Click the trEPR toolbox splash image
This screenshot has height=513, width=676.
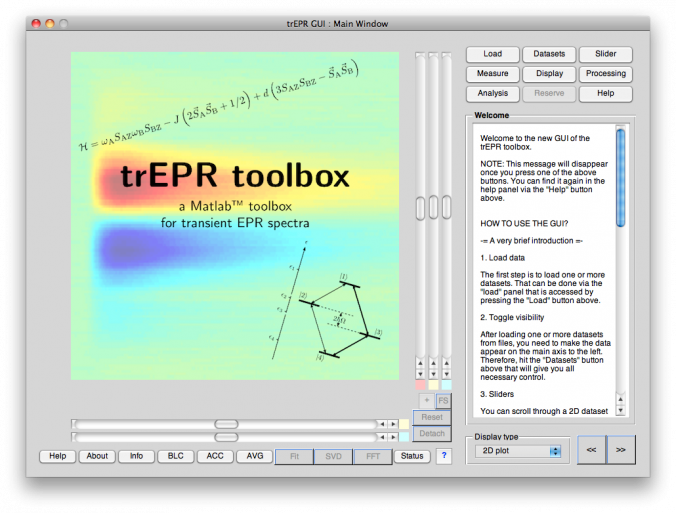coord(235,216)
